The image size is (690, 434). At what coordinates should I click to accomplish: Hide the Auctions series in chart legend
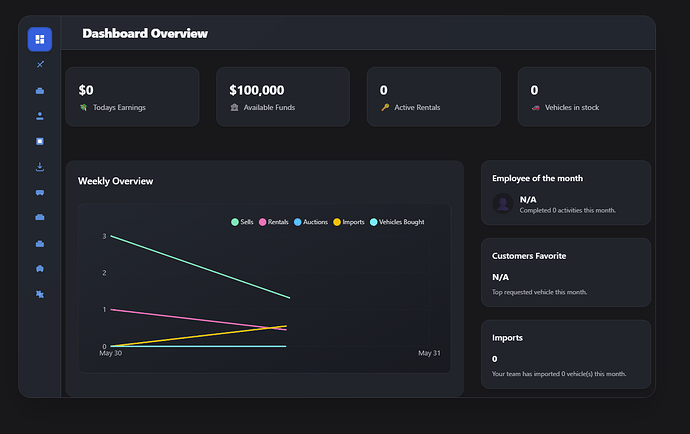coord(311,222)
